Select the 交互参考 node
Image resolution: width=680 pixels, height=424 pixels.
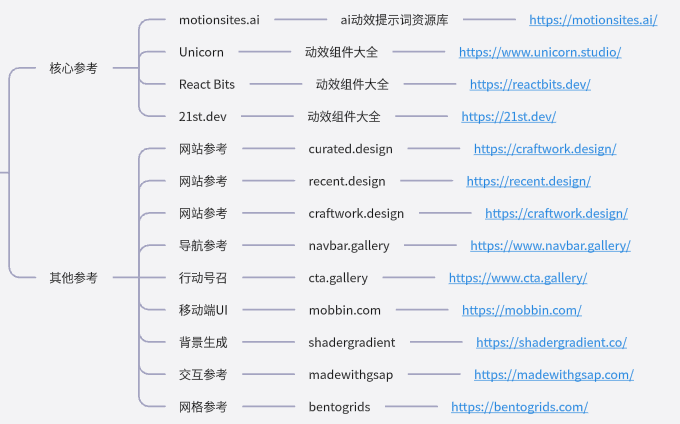click(x=203, y=375)
